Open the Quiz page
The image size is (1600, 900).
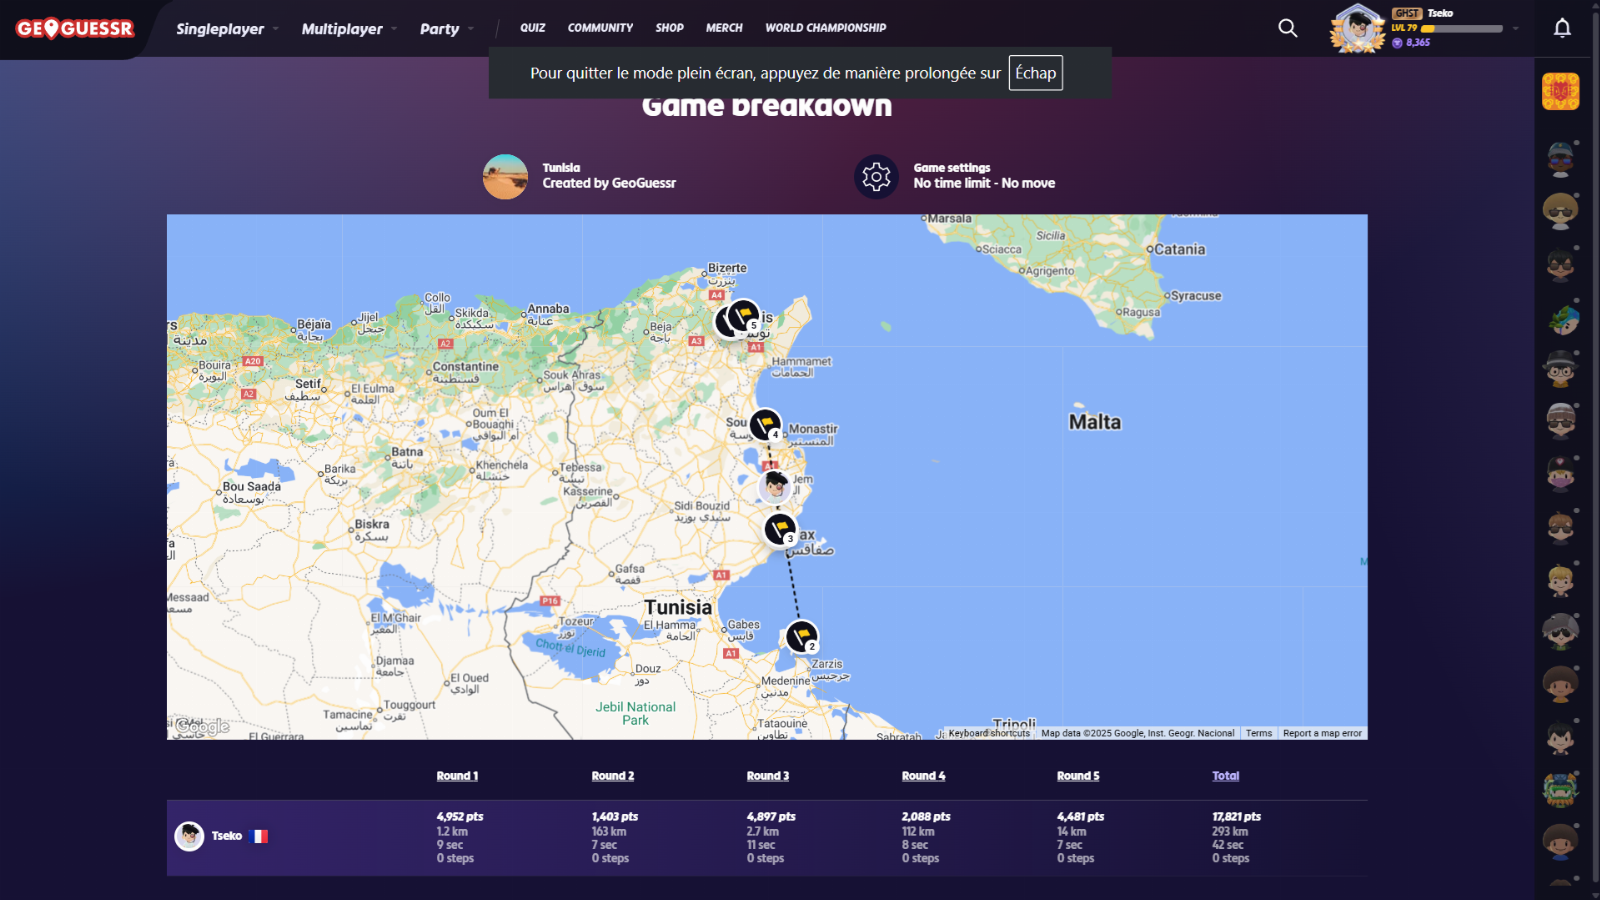point(532,28)
